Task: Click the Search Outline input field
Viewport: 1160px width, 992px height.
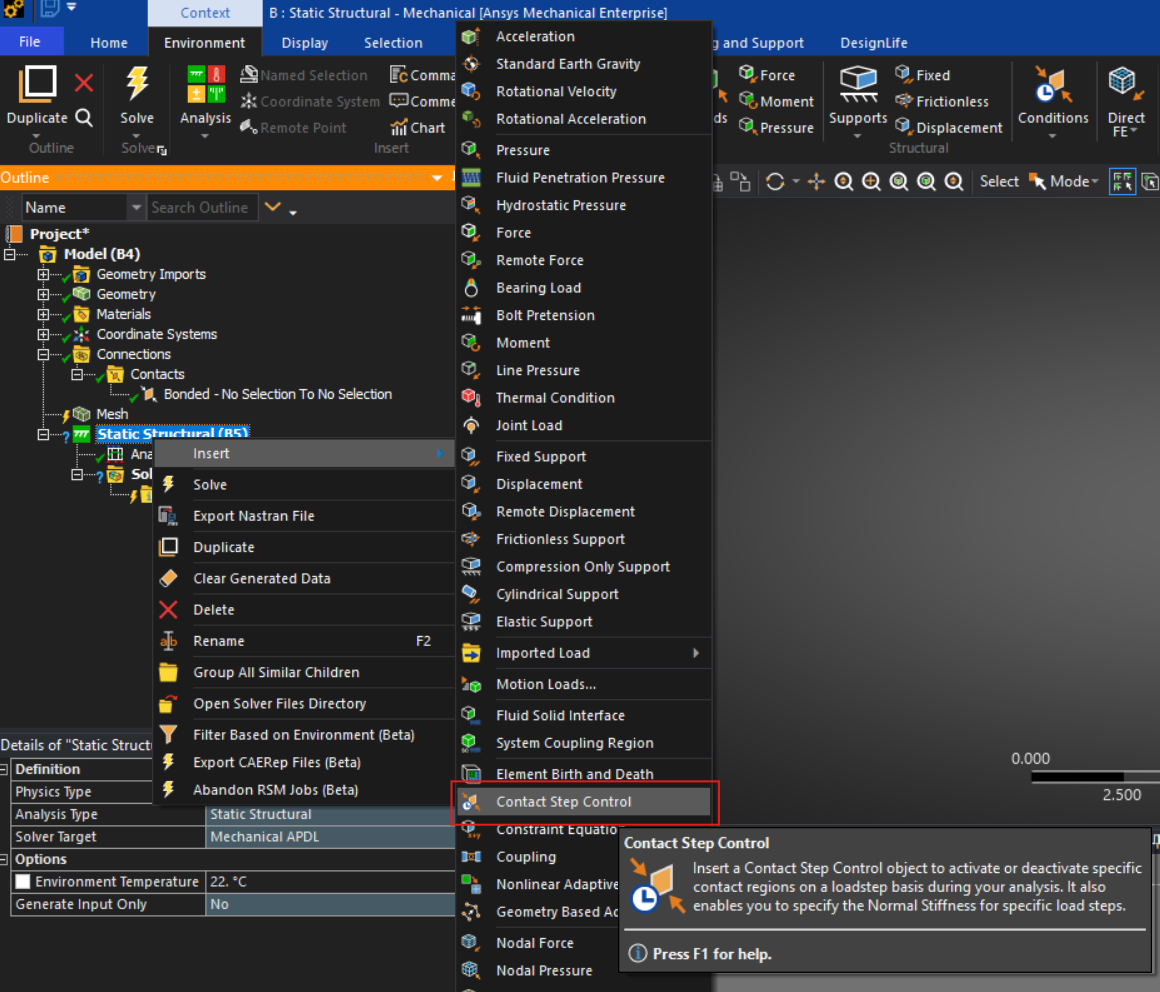Action: (x=200, y=208)
